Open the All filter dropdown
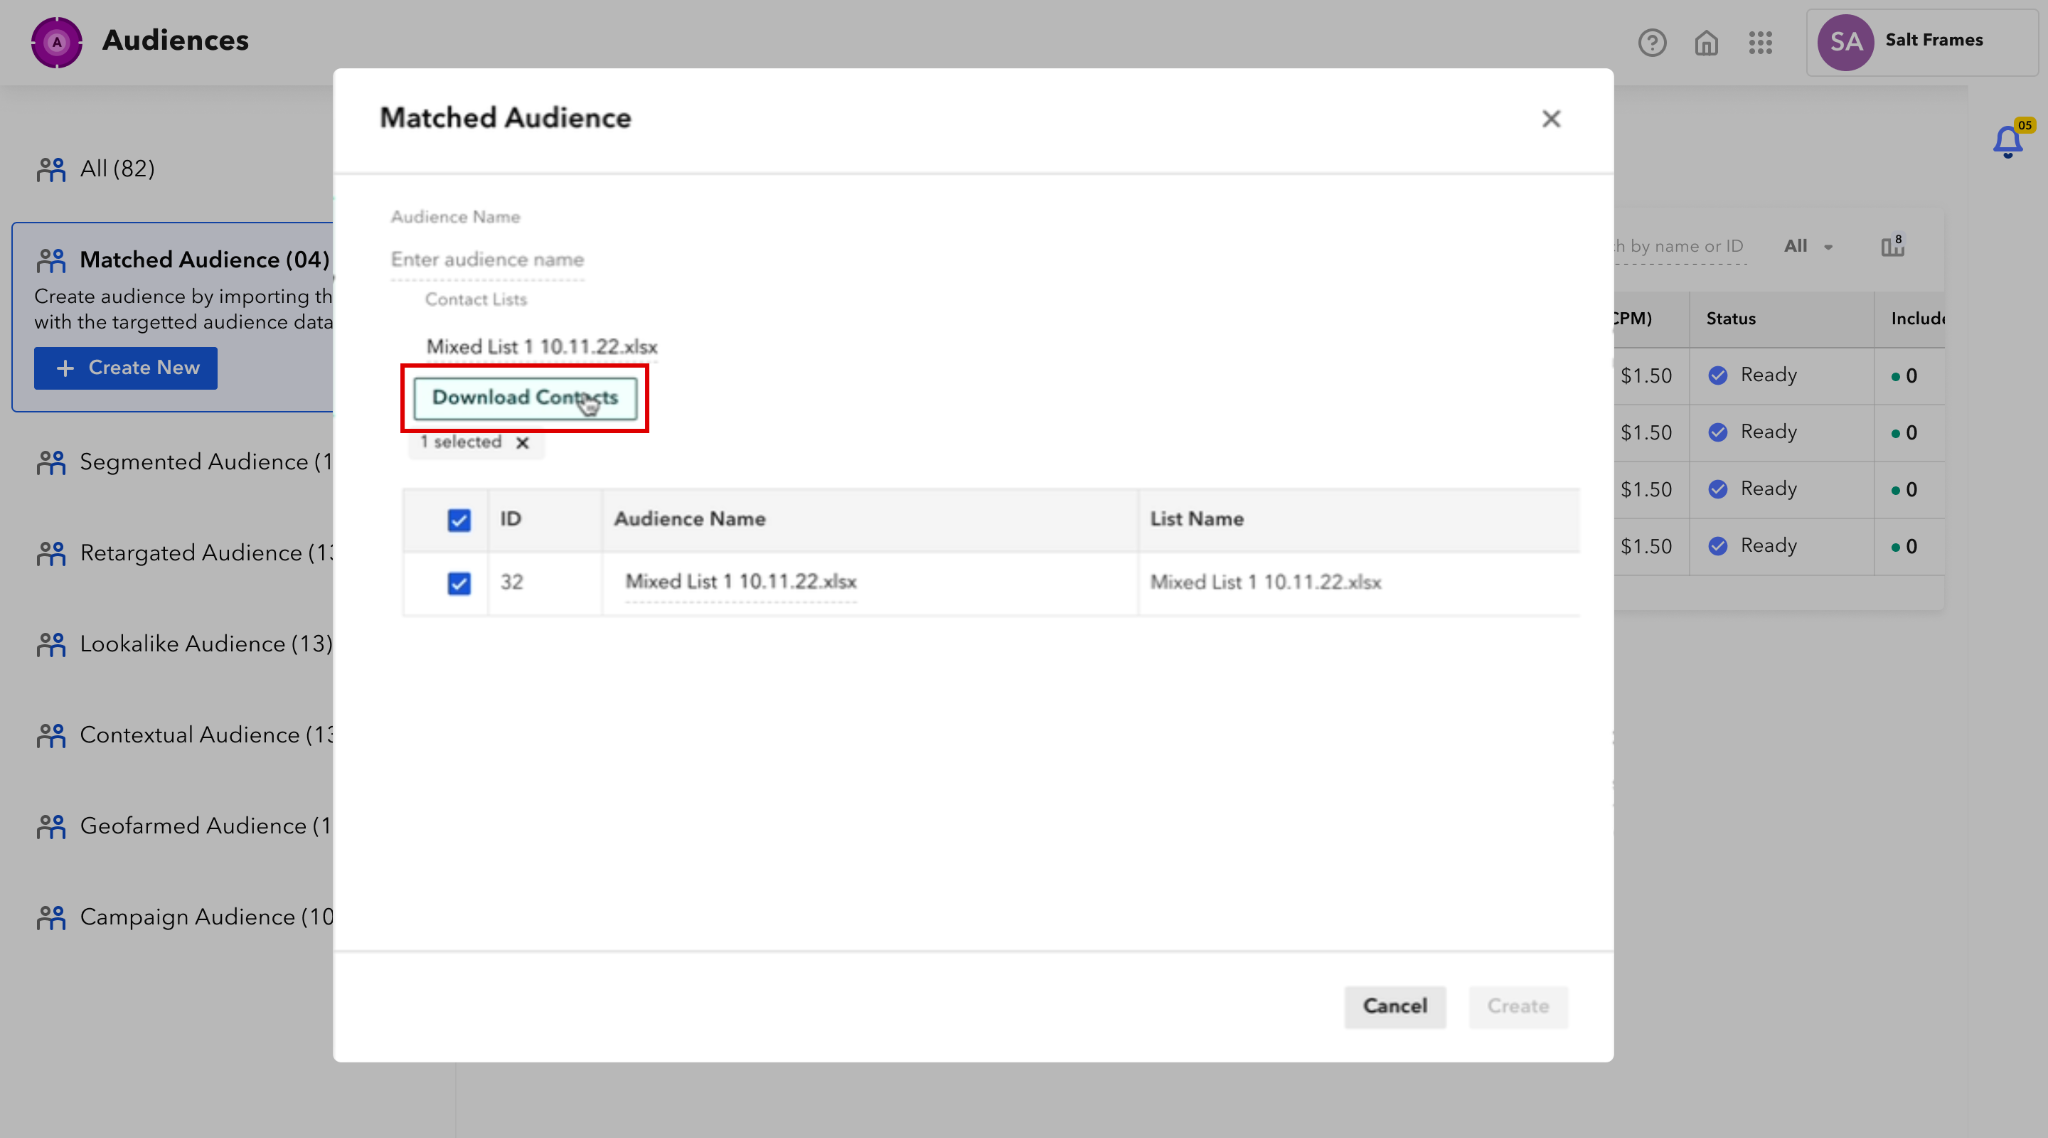Screen dimensions: 2048x1138 (x=1808, y=246)
